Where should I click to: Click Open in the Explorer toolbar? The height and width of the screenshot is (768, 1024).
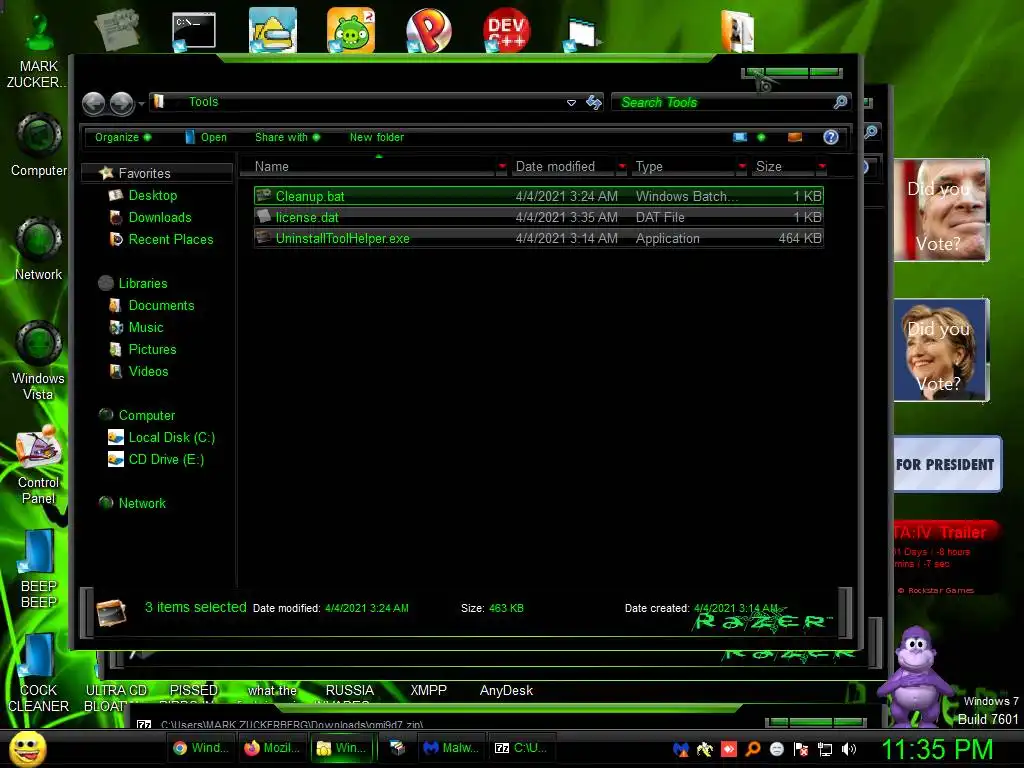(206, 137)
